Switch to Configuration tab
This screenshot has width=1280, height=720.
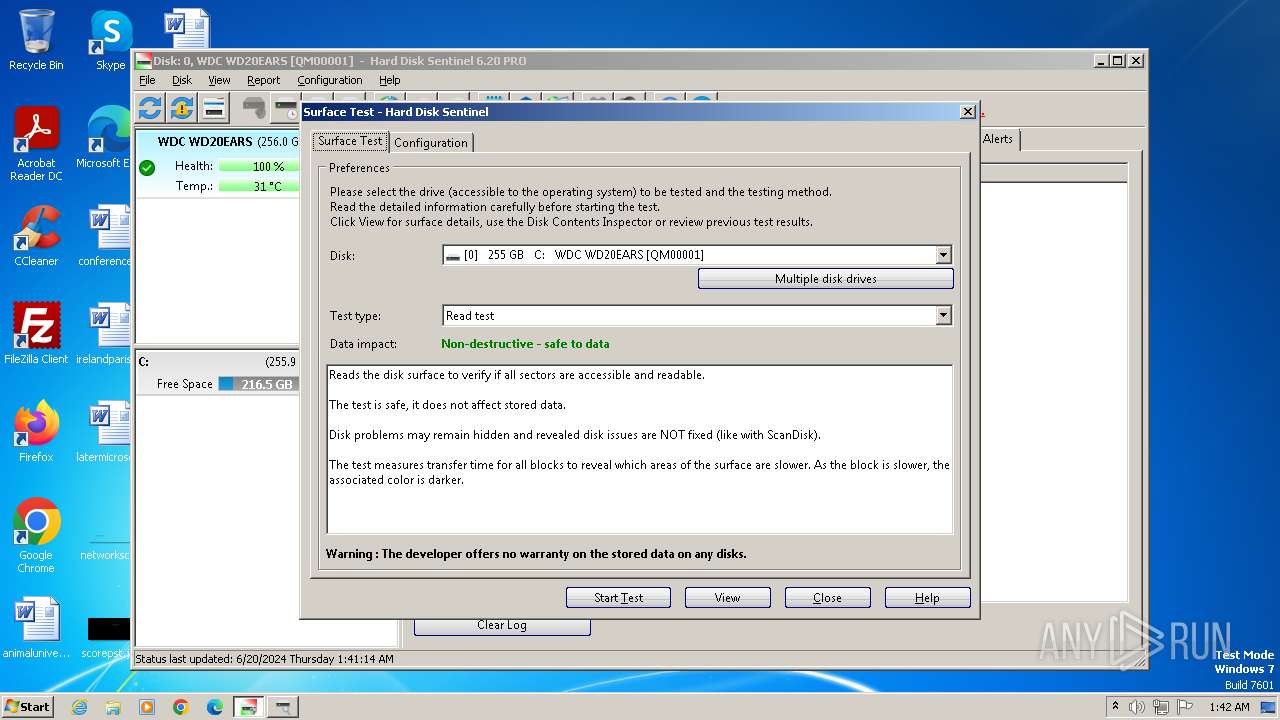click(431, 143)
